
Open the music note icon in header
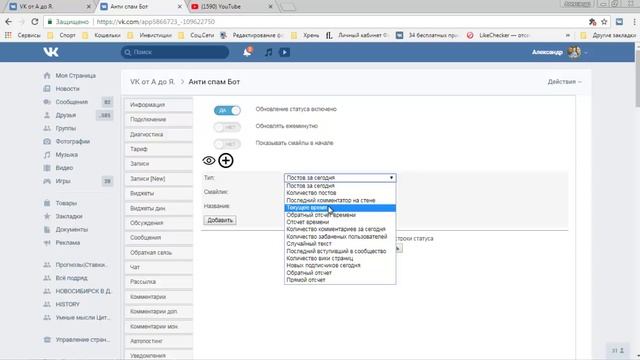(268, 52)
